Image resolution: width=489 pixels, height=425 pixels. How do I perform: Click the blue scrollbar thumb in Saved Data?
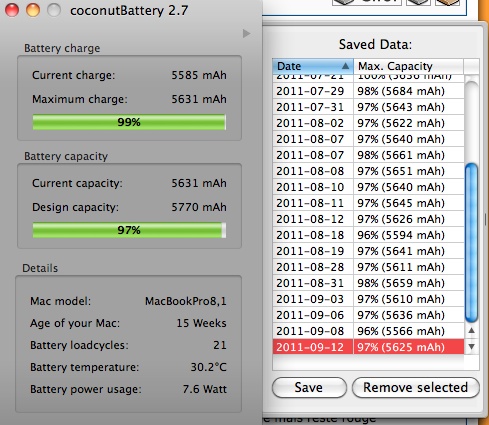point(471,242)
